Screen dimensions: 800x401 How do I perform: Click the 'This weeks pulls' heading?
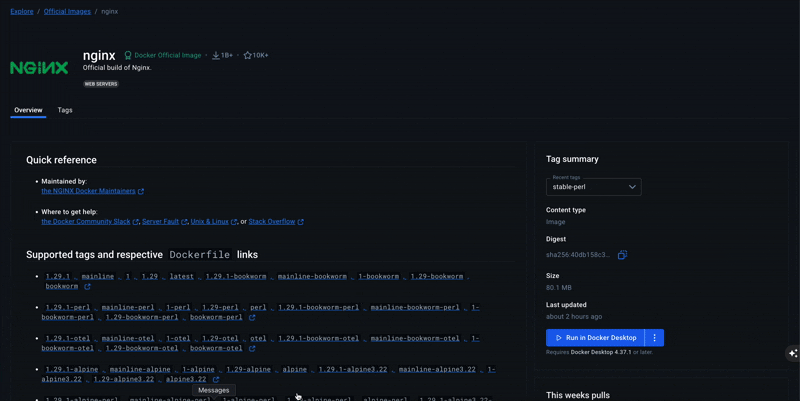[x=578, y=395]
